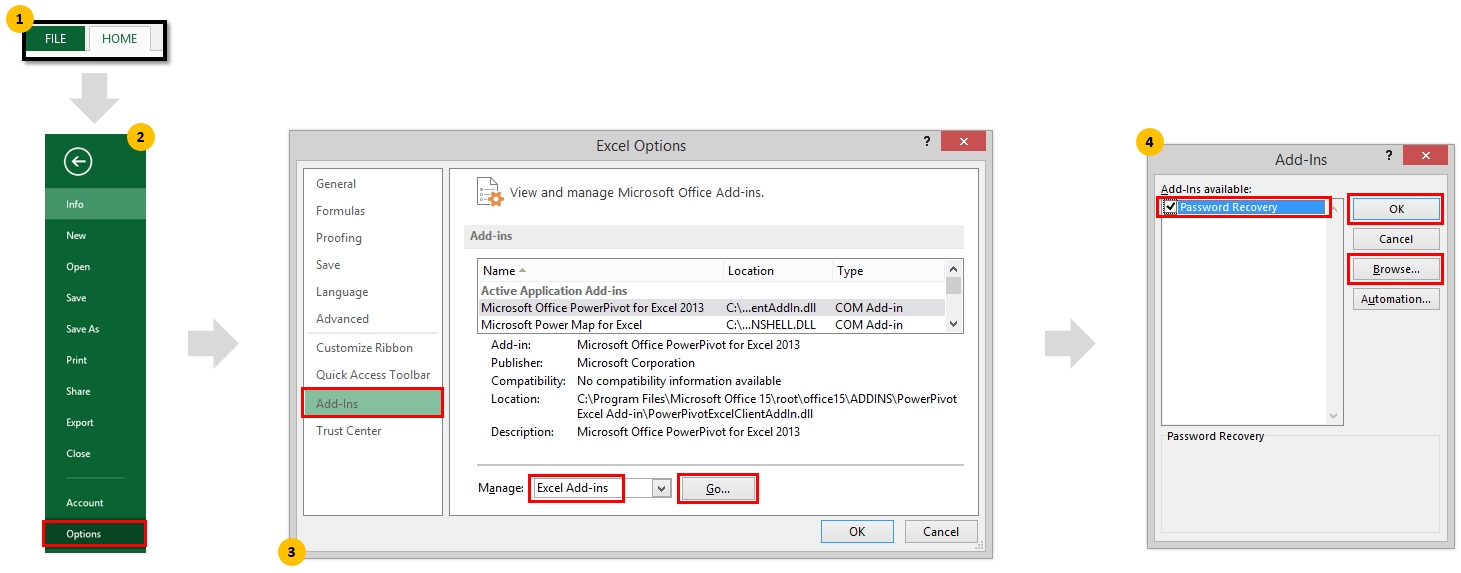
Task: Open Trust Center category
Action: pyautogui.click(x=372, y=431)
